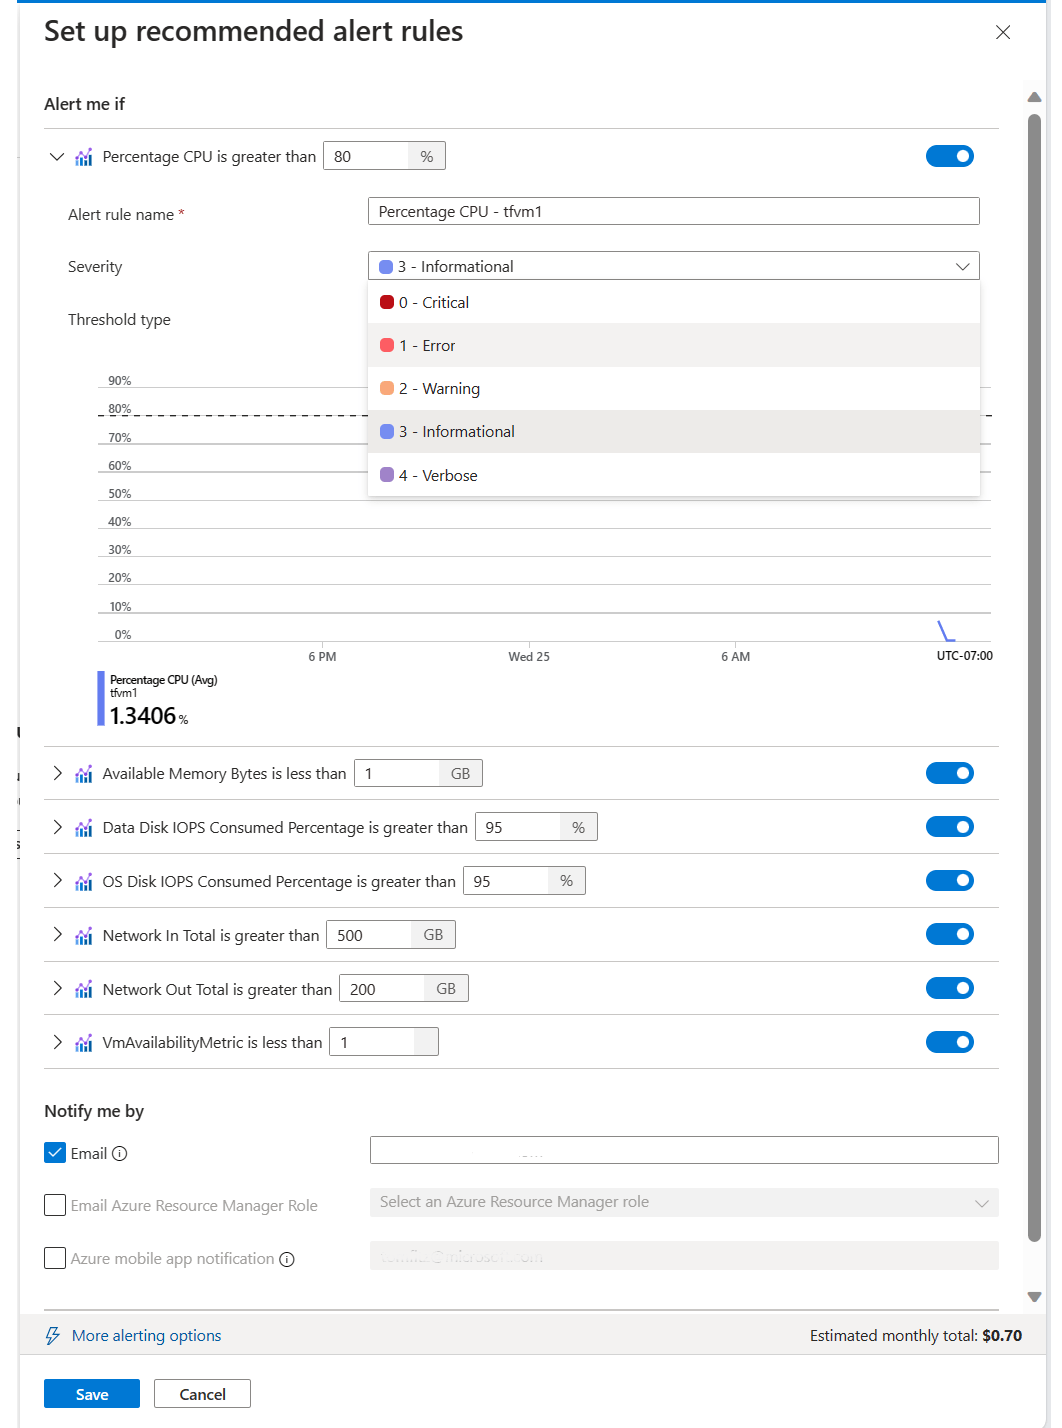Viewport: 1062px width, 1428px height.
Task: Click the red dot beside 1 - Error
Action: (387, 345)
